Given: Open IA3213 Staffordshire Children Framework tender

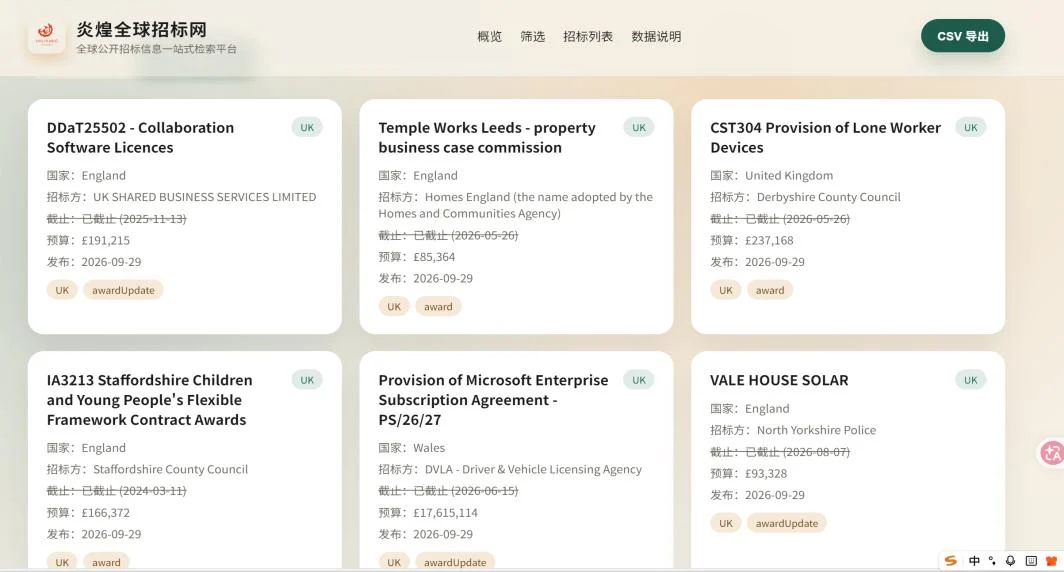Looking at the screenshot, I should [149, 400].
